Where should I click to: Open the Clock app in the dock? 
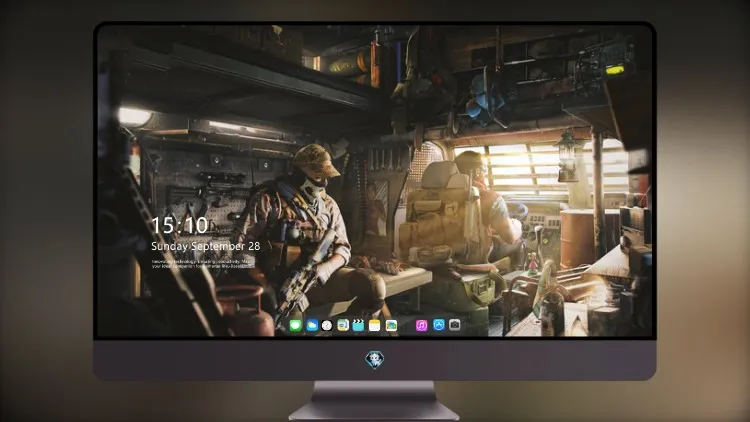pos(327,325)
